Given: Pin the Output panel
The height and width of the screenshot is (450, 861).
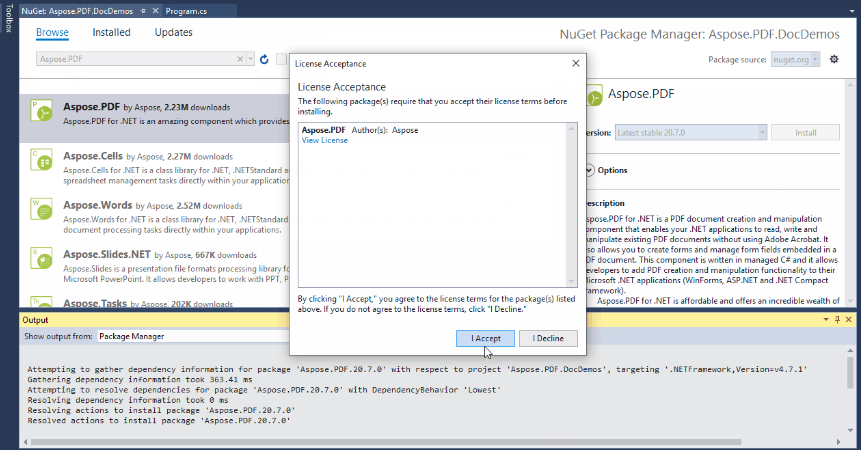Looking at the screenshot, I should 837,320.
